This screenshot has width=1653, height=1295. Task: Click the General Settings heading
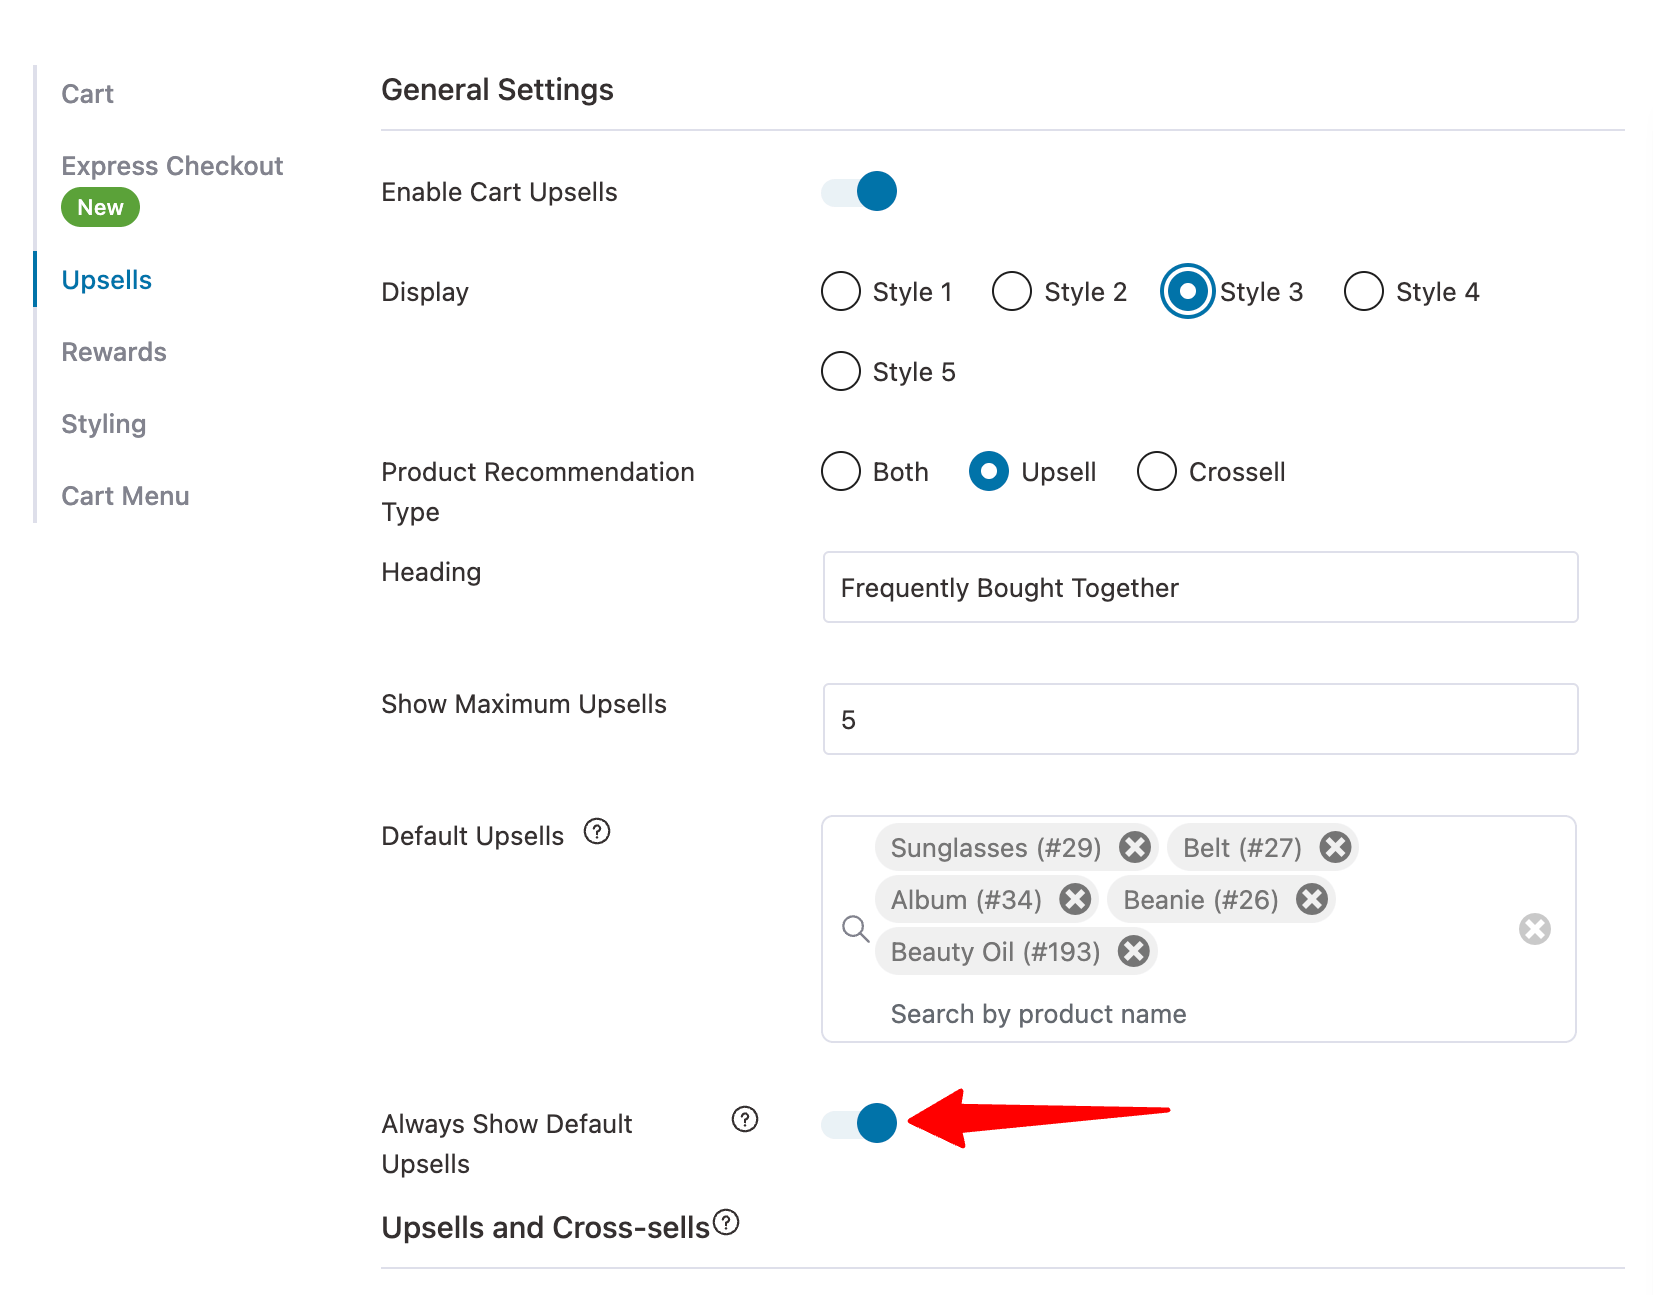498,90
